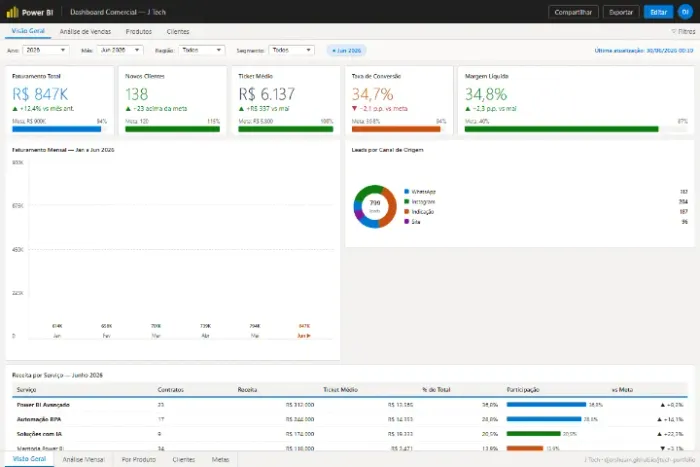
Task: Open the Filtros filter pane
Action: coord(683,32)
